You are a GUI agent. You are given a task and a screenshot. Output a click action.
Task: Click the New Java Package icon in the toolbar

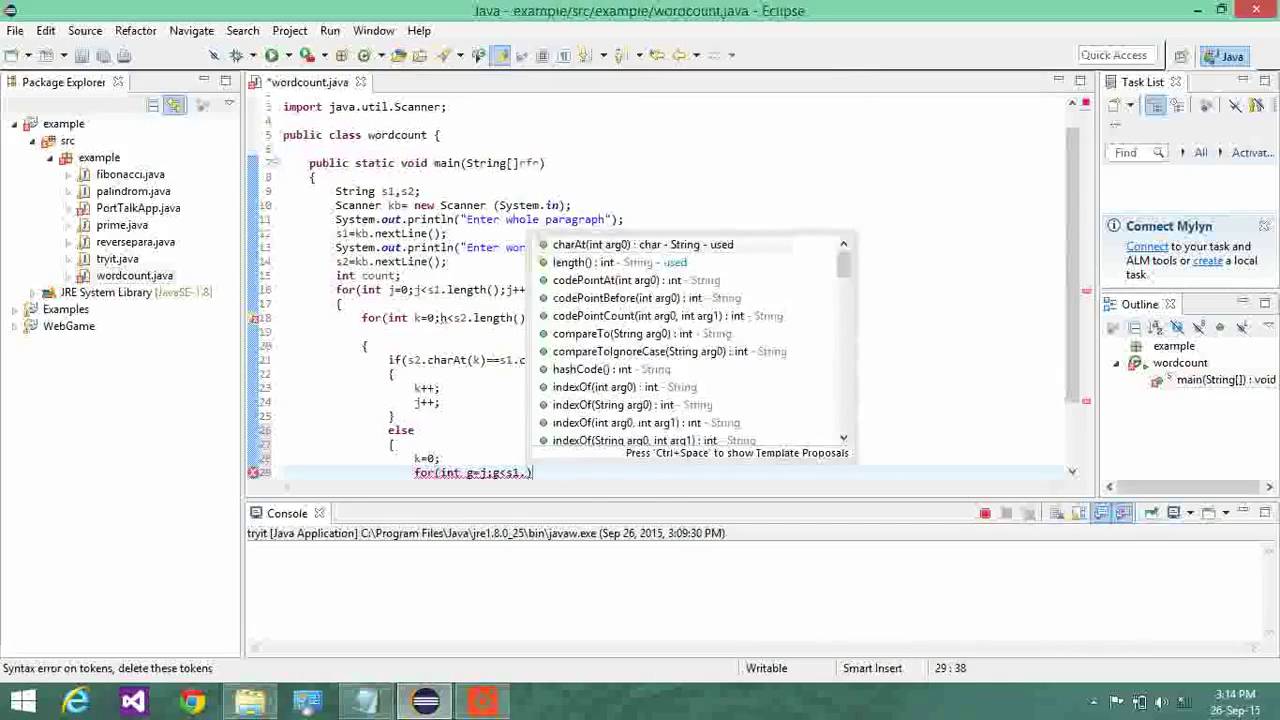(342, 55)
